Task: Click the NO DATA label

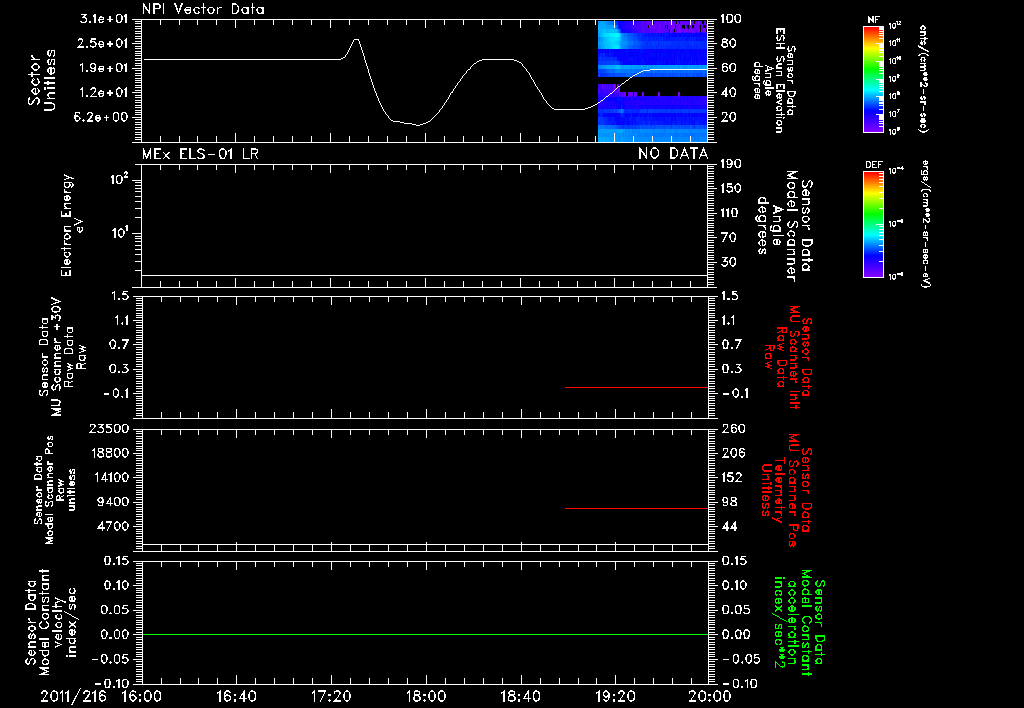Action: click(x=673, y=154)
